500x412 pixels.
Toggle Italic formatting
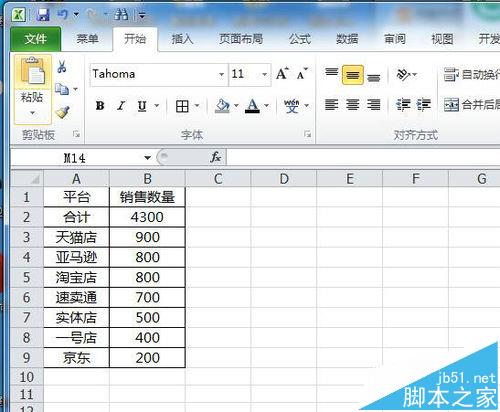(121, 106)
